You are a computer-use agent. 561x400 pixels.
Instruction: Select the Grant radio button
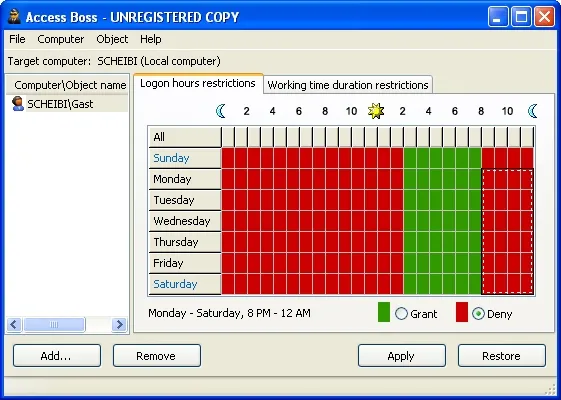pos(401,314)
